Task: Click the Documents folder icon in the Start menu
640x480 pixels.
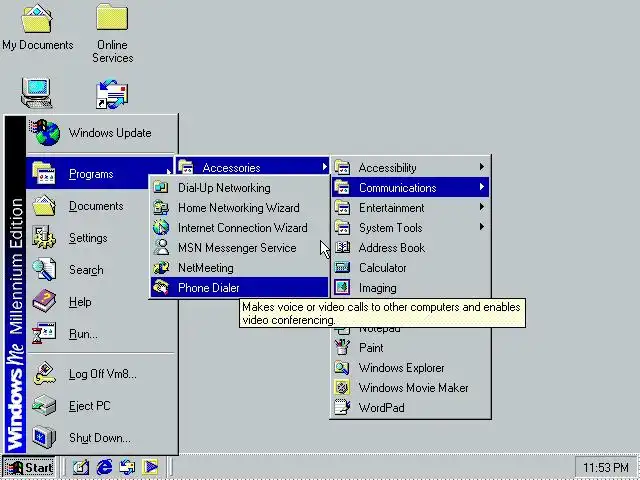Action: pyautogui.click(x=44, y=205)
